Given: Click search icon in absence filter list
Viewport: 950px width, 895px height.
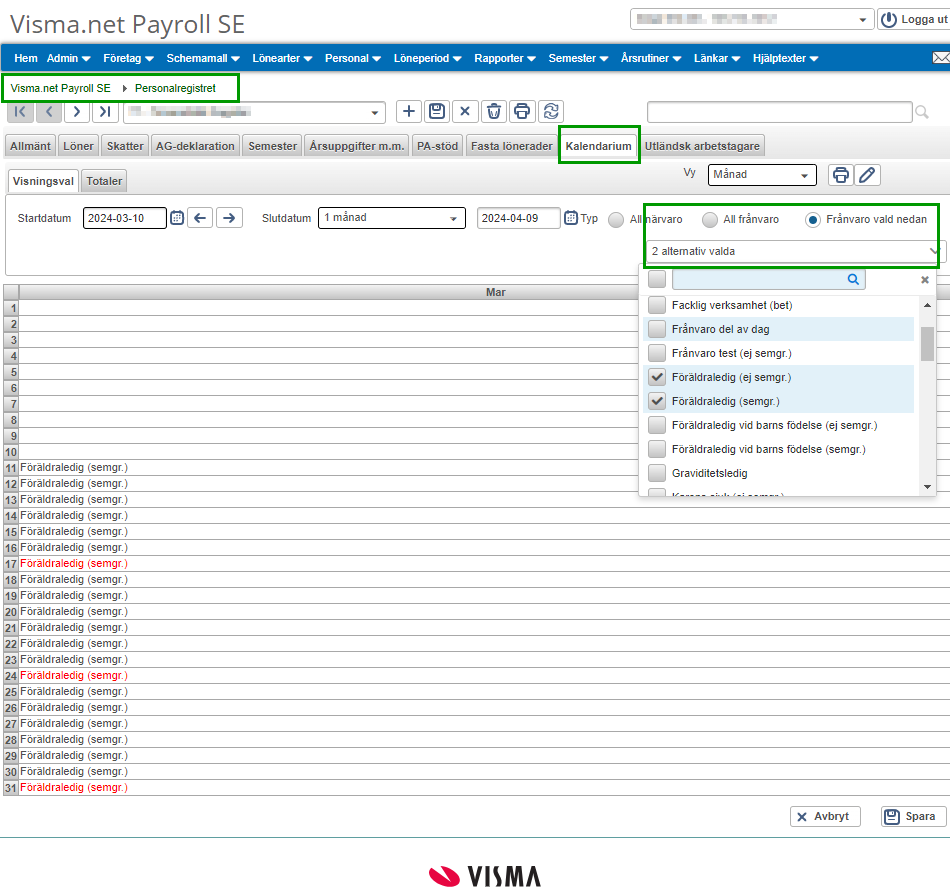Looking at the screenshot, I should (x=852, y=279).
